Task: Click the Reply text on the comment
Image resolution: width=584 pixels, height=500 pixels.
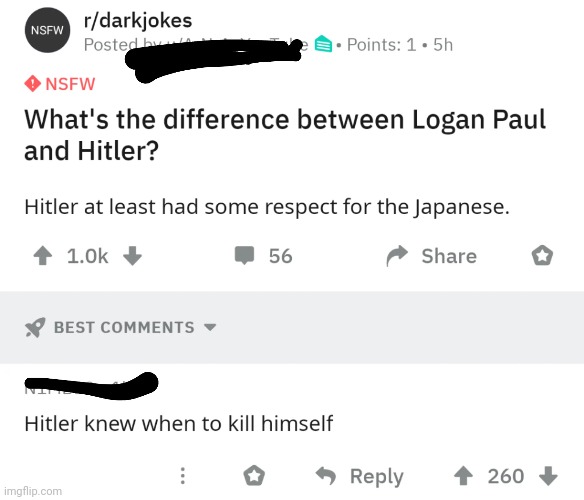Action: pyautogui.click(x=377, y=477)
